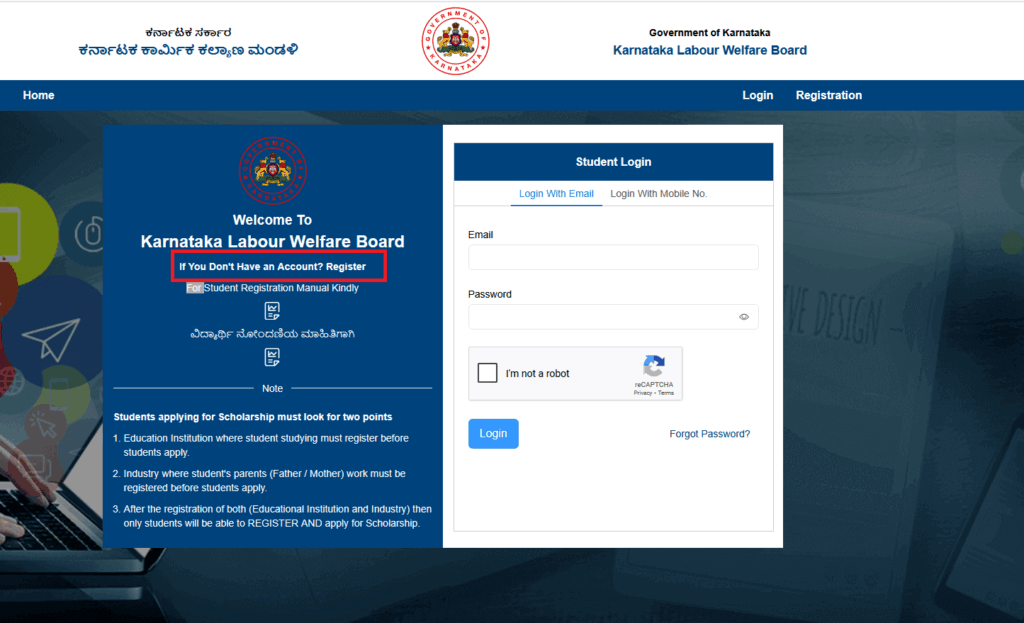Screen dimensions: 1024x623
Task: Click the Student Login panel header
Action: click(613, 161)
